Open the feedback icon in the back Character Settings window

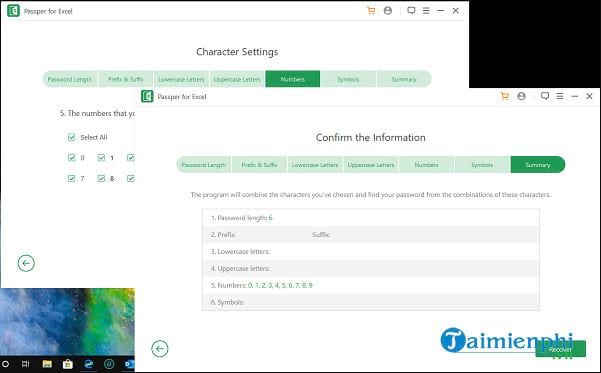[411, 10]
